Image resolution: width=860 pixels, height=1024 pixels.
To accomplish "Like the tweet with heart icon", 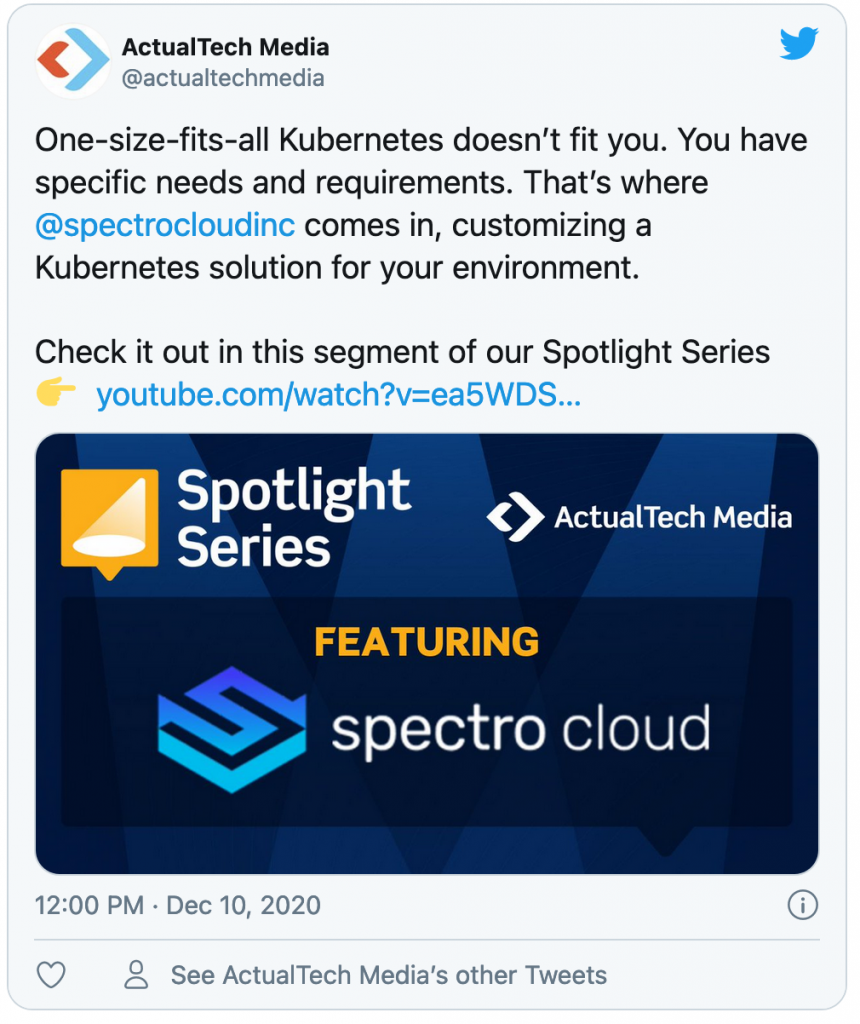I will point(51,975).
